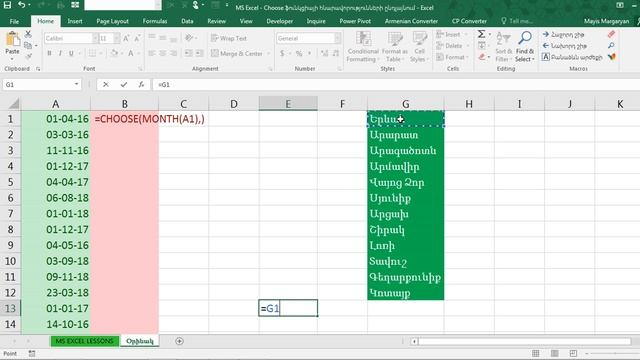Undo the last action

[22, 5]
